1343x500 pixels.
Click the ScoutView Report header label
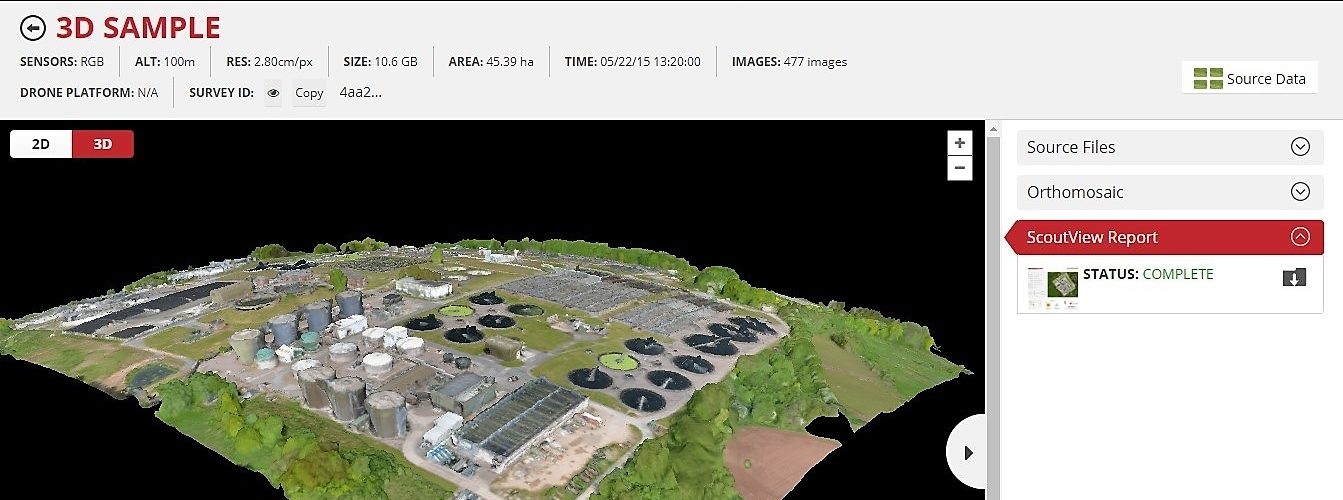click(x=1092, y=237)
